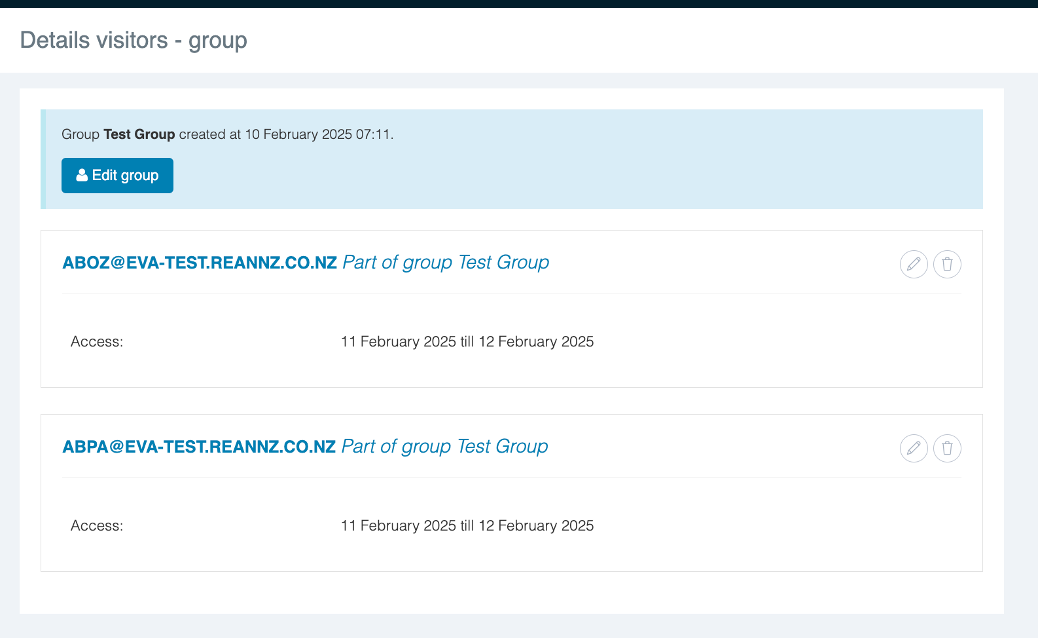Select the access date range for ABPA

point(467,526)
